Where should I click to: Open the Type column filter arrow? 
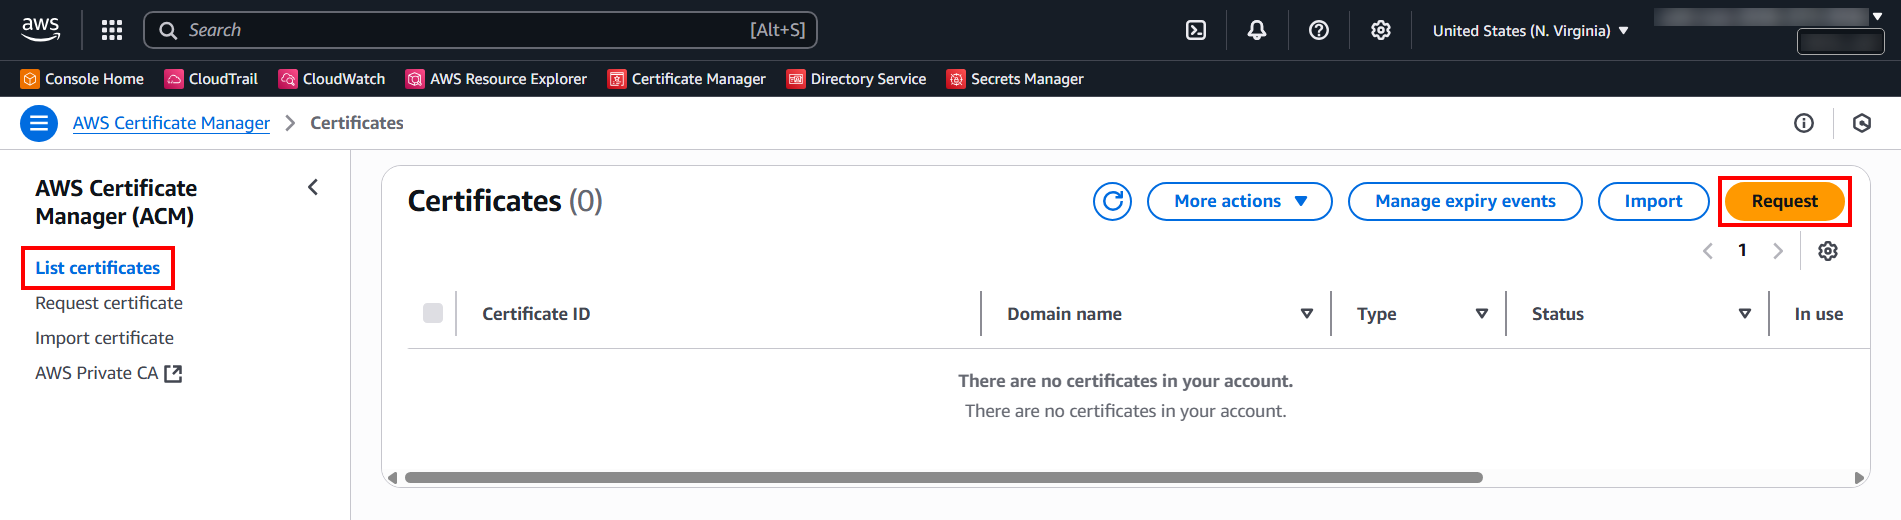point(1482,314)
